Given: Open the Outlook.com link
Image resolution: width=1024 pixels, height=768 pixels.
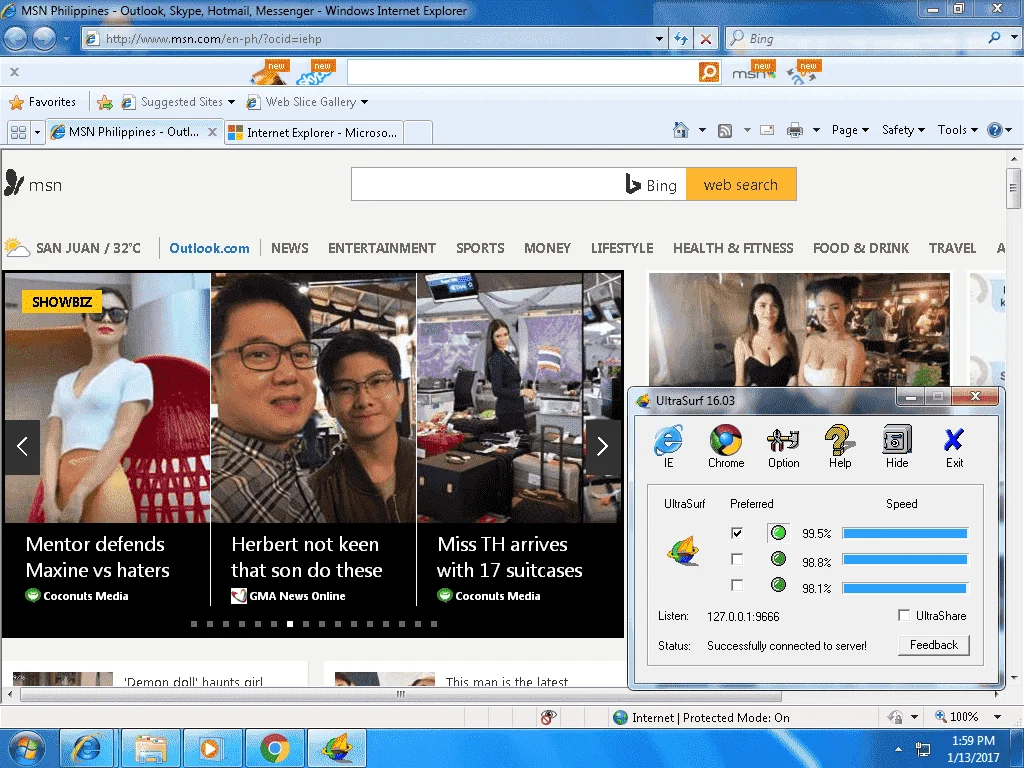Looking at the screenshot, I should pyautogui.click(x=209, y=248).
